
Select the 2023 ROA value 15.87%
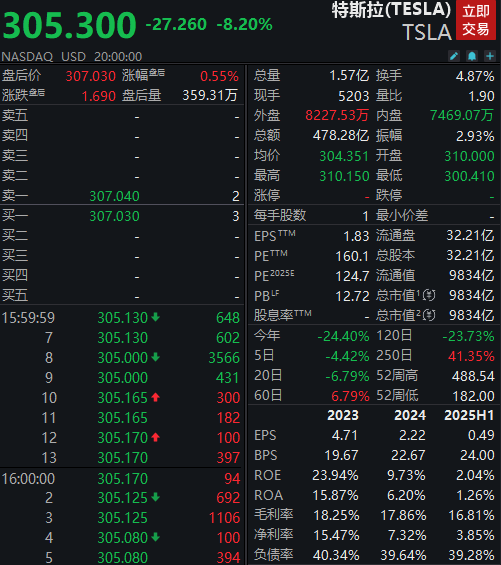click(335, 495)
